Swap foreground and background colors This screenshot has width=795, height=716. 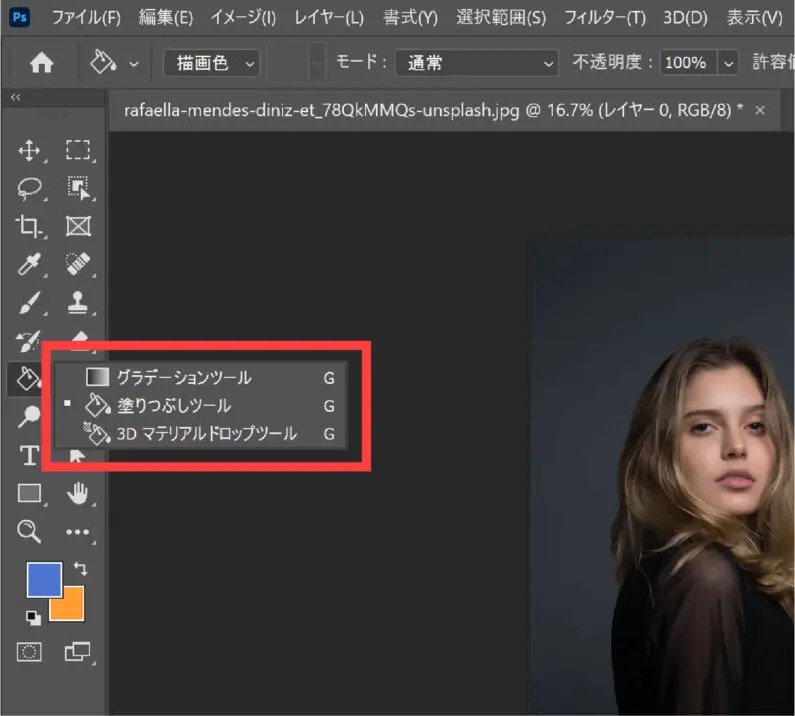point(80,568)
